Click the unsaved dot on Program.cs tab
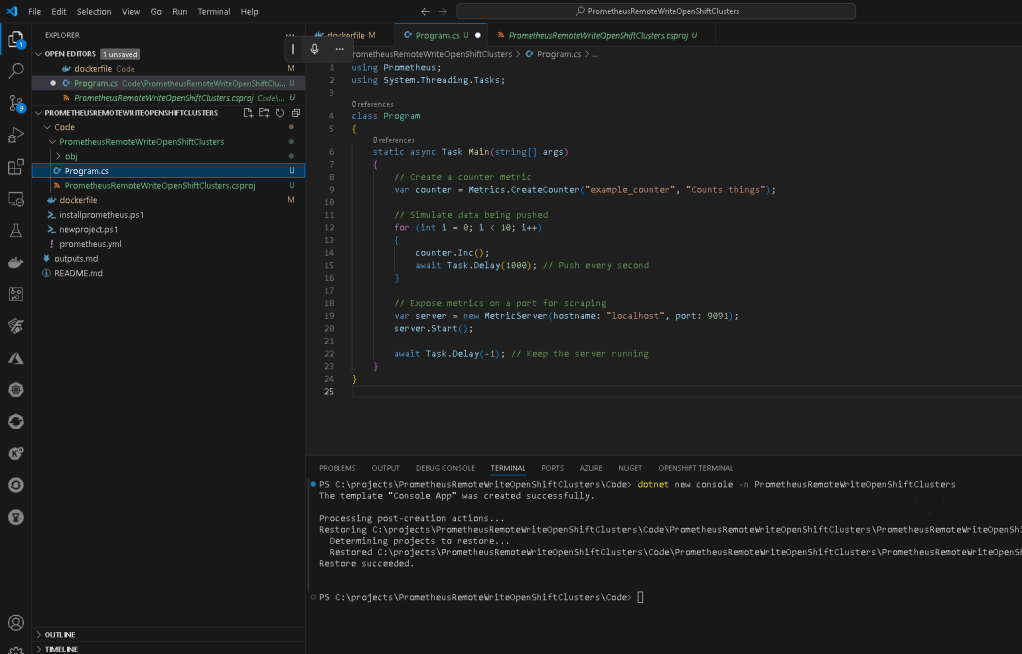 478,35
